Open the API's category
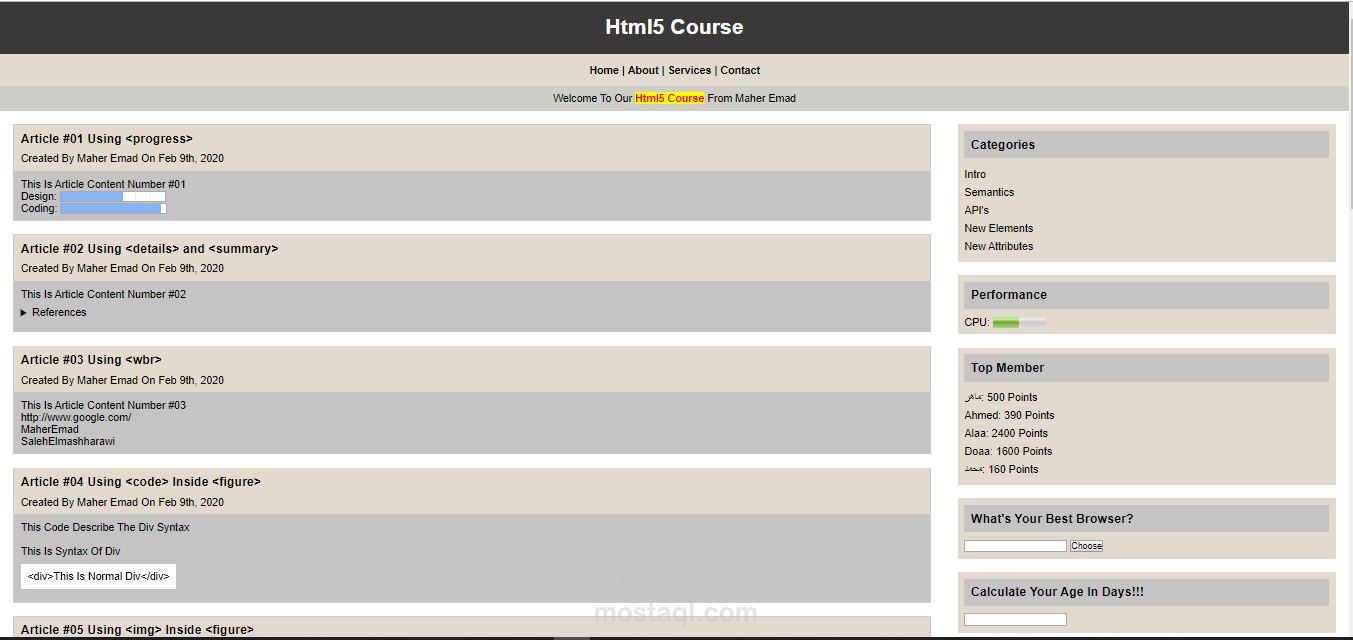 (975, 210)
